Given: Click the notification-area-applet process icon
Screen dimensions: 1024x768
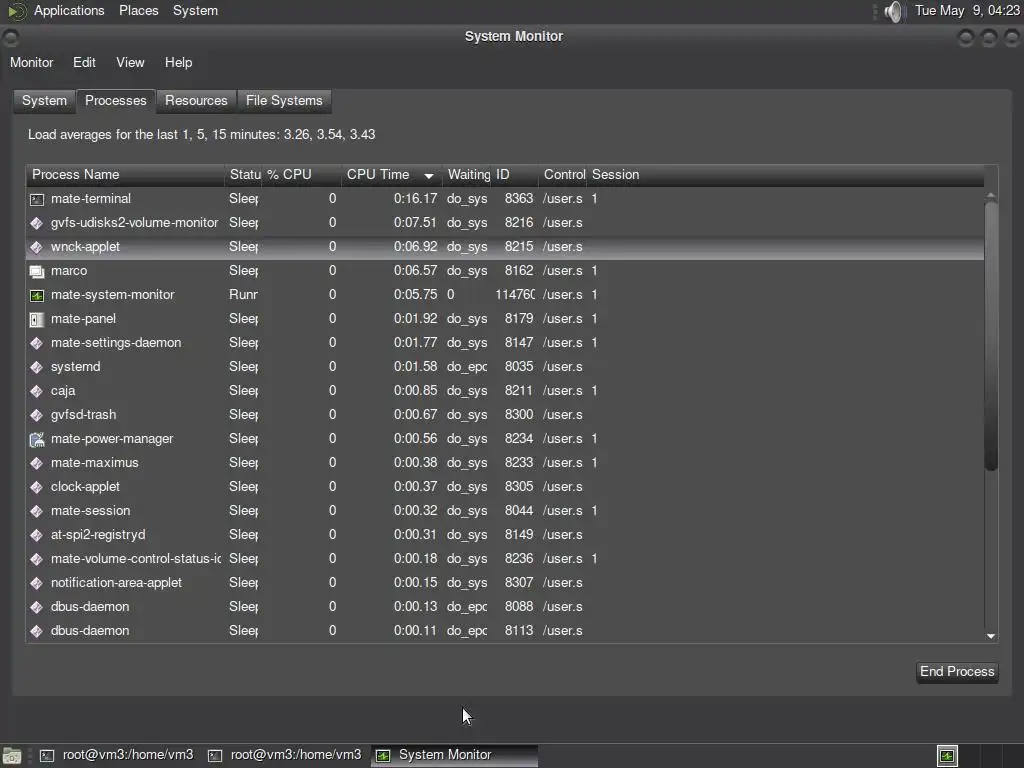Looking at the screenshot, I should point(37,583).
